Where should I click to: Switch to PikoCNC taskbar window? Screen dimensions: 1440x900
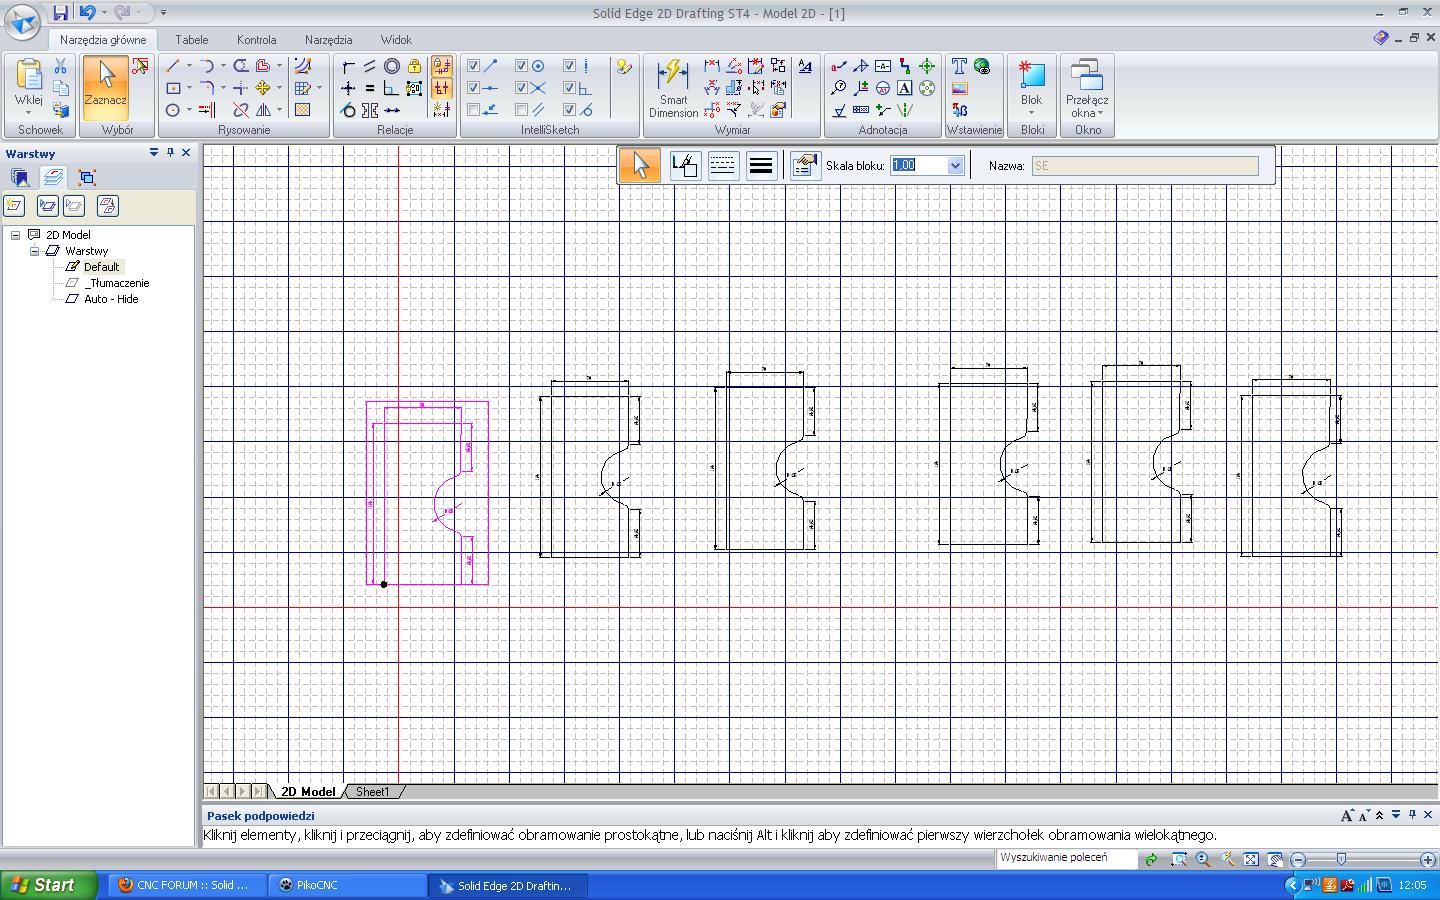pos(347,885)
